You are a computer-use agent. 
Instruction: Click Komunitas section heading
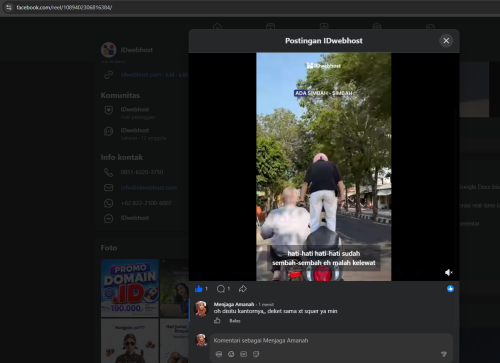coord(120,95)
